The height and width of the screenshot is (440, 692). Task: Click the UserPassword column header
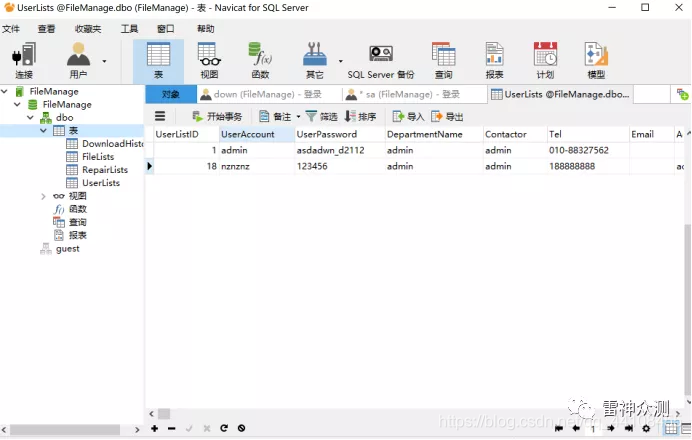[x=339, y=134]
